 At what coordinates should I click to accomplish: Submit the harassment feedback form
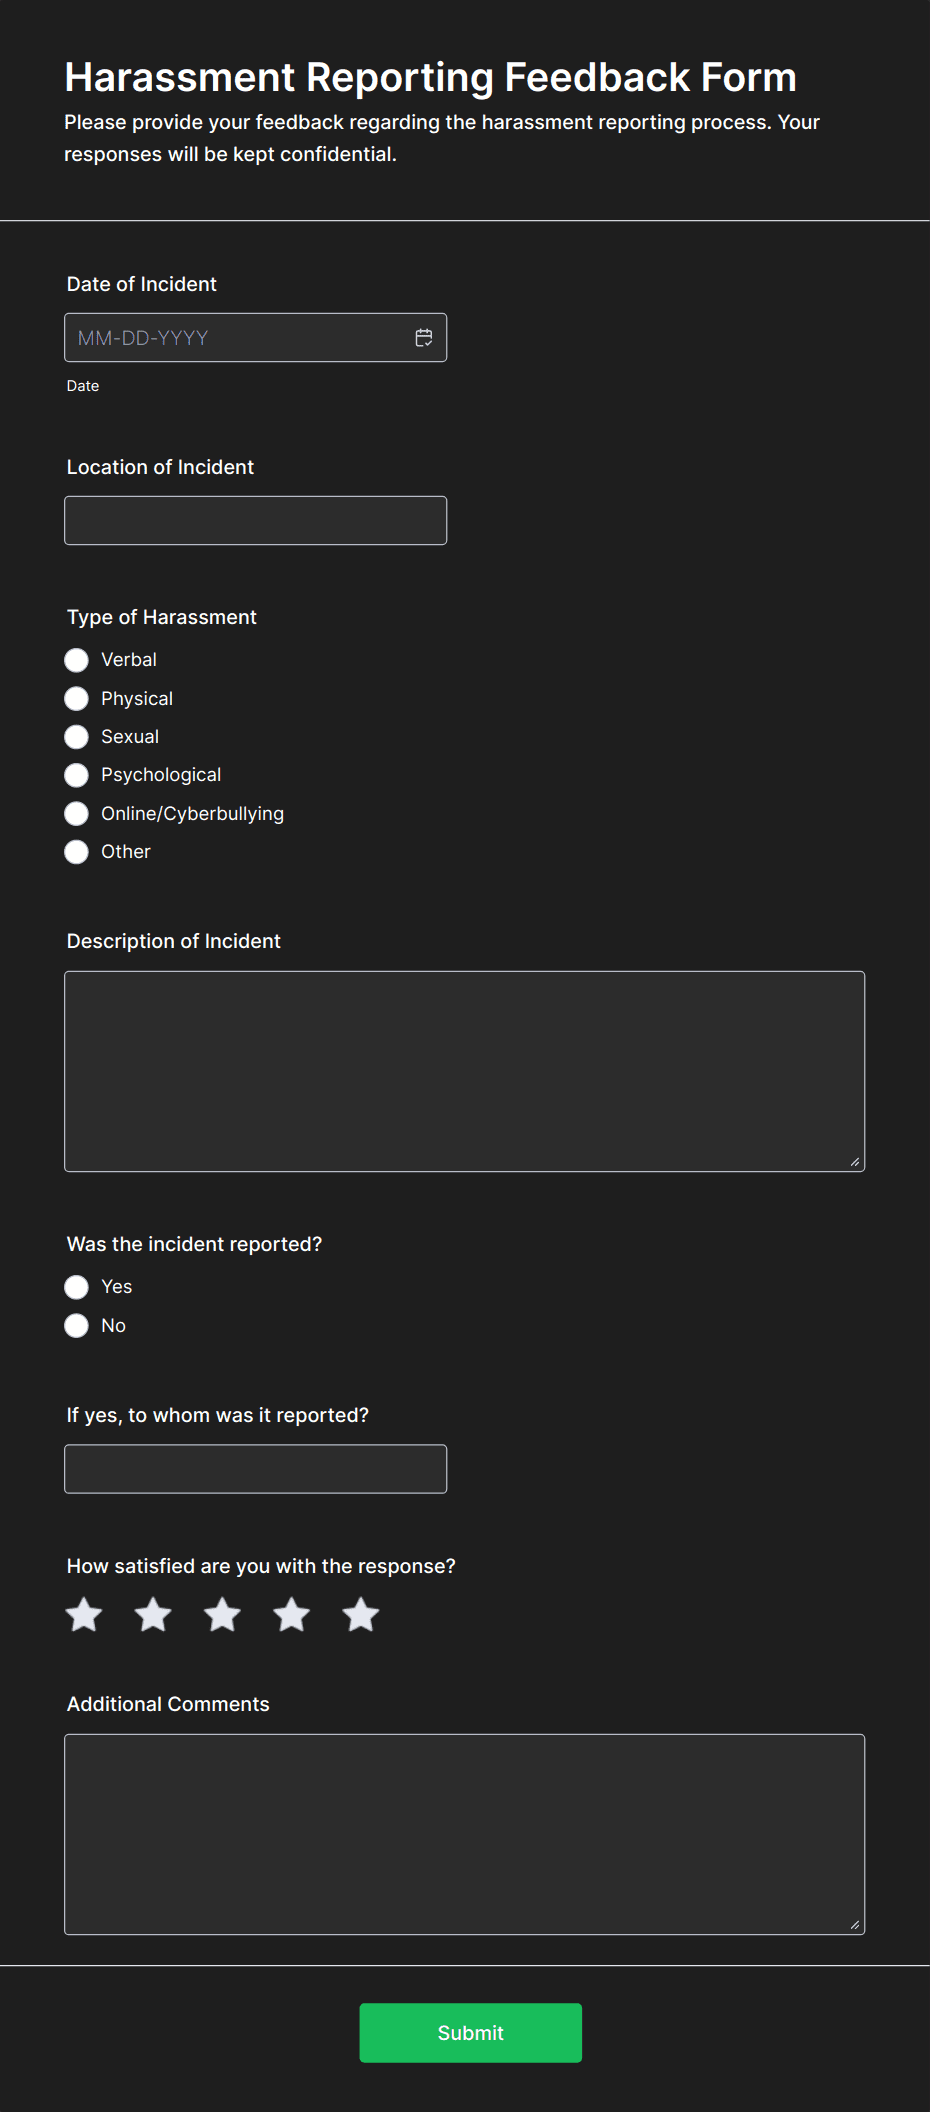pyautogui.click(x=470, y=2033)
